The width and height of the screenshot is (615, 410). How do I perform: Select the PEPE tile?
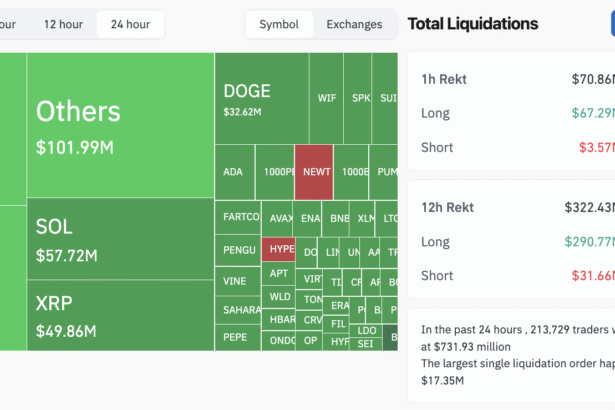239,337
